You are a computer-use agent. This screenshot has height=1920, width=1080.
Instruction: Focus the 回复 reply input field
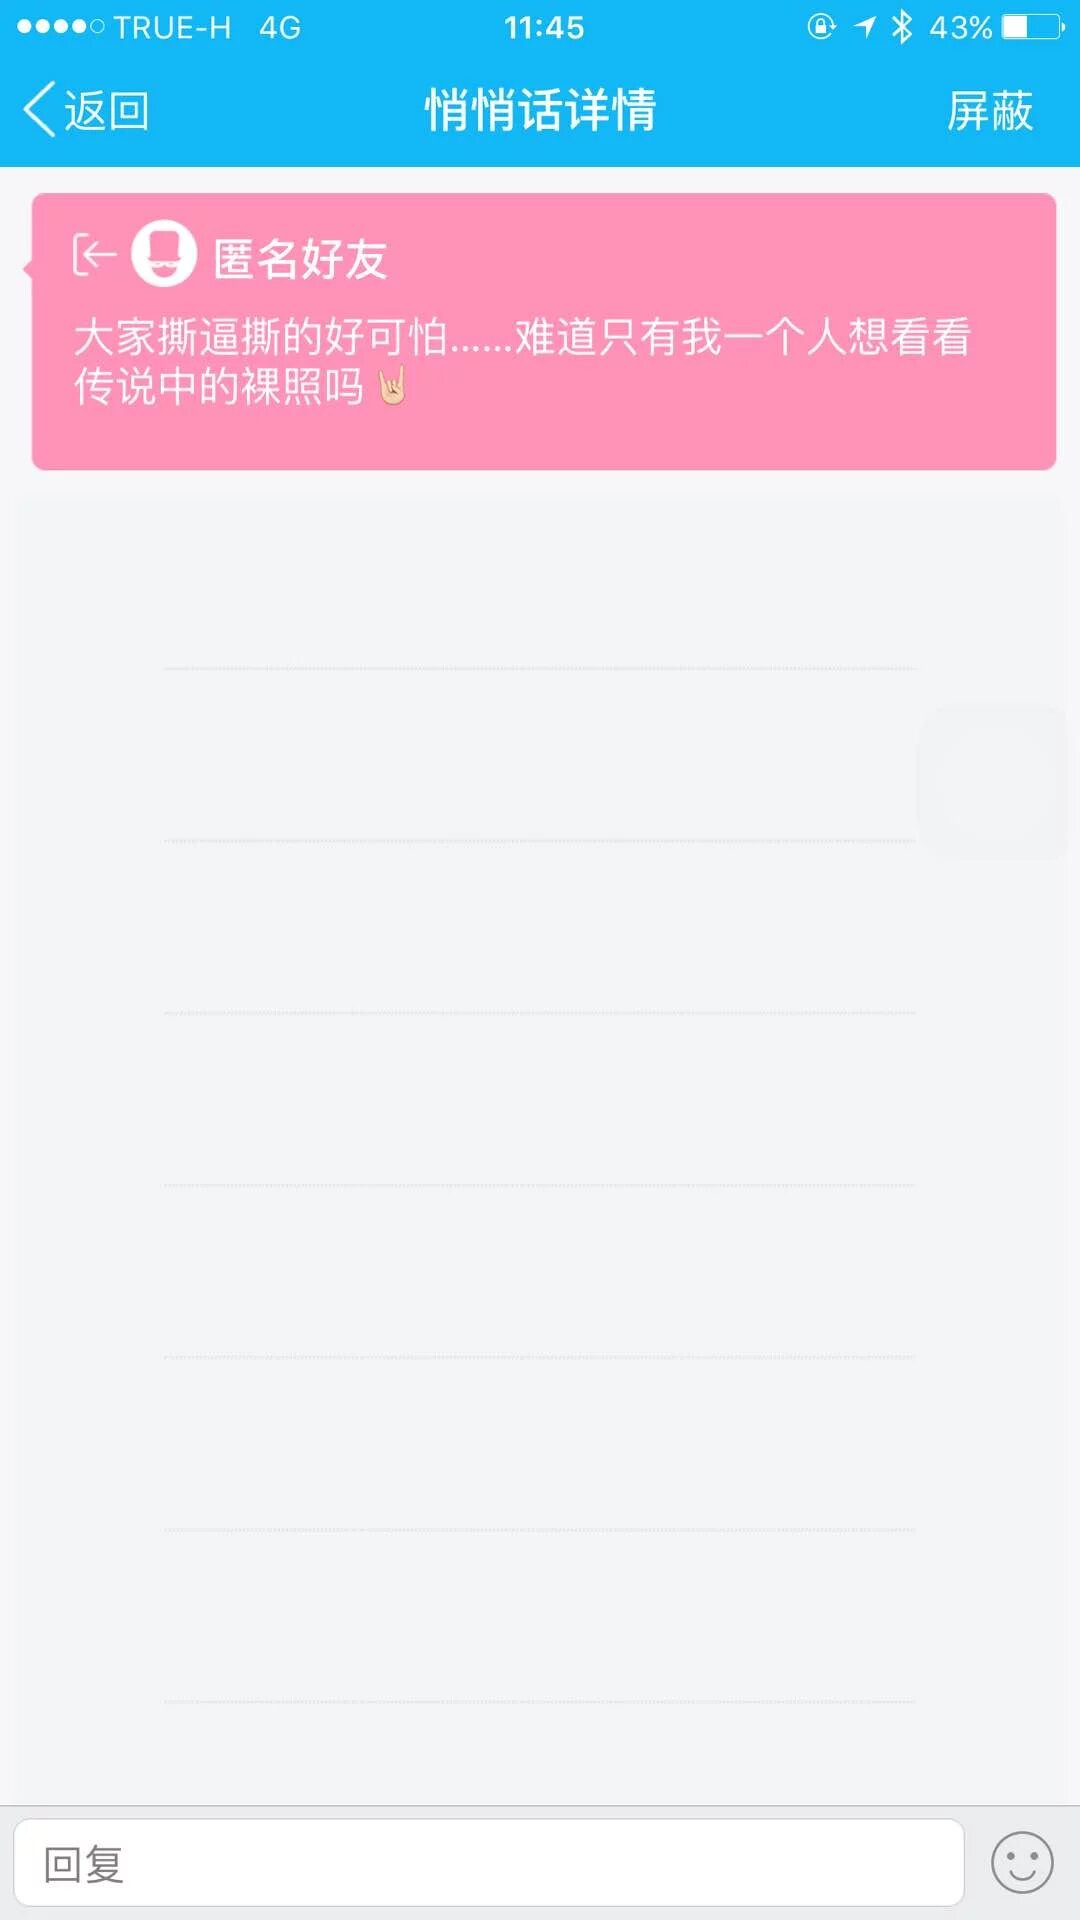[488, 1863]
